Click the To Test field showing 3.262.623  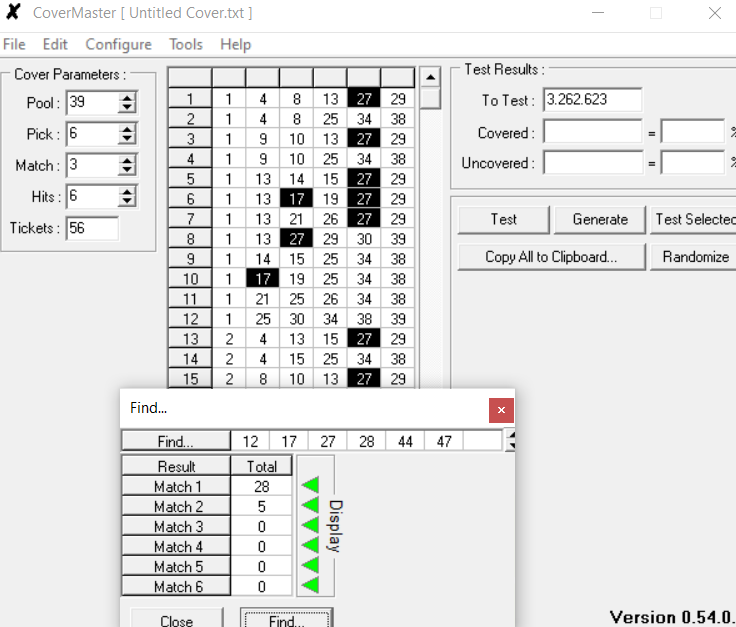click(592, 100)
